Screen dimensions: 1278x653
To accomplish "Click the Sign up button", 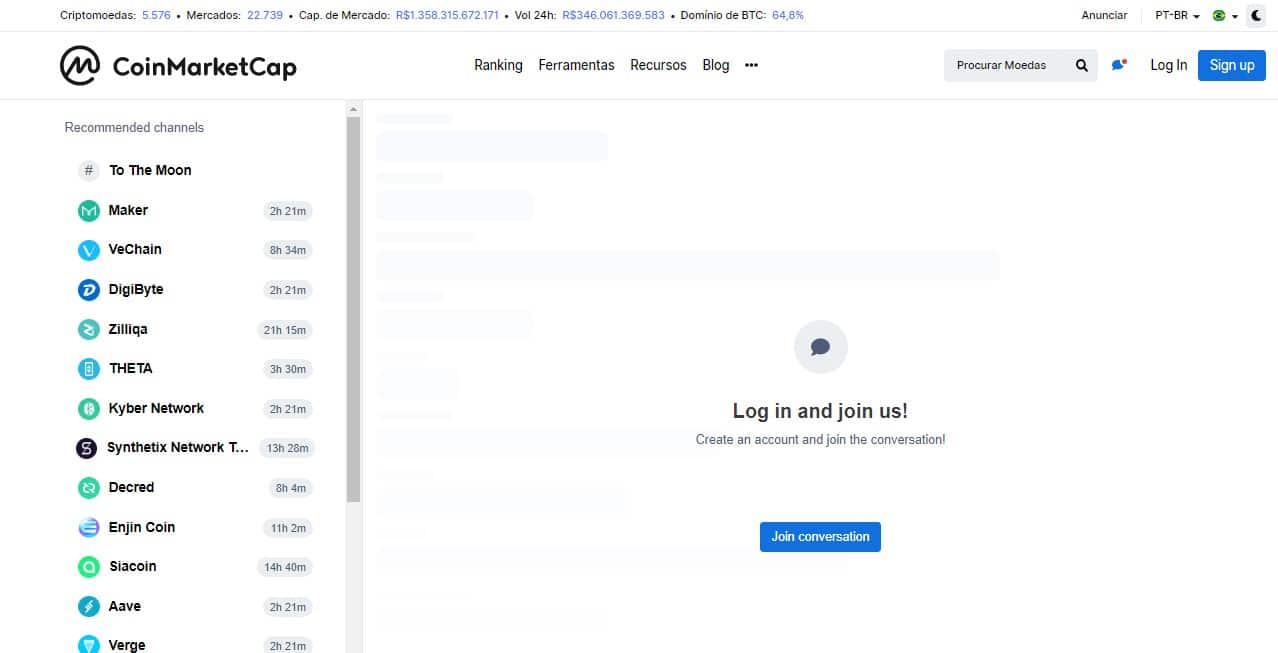I will [x=1231, y=65].
